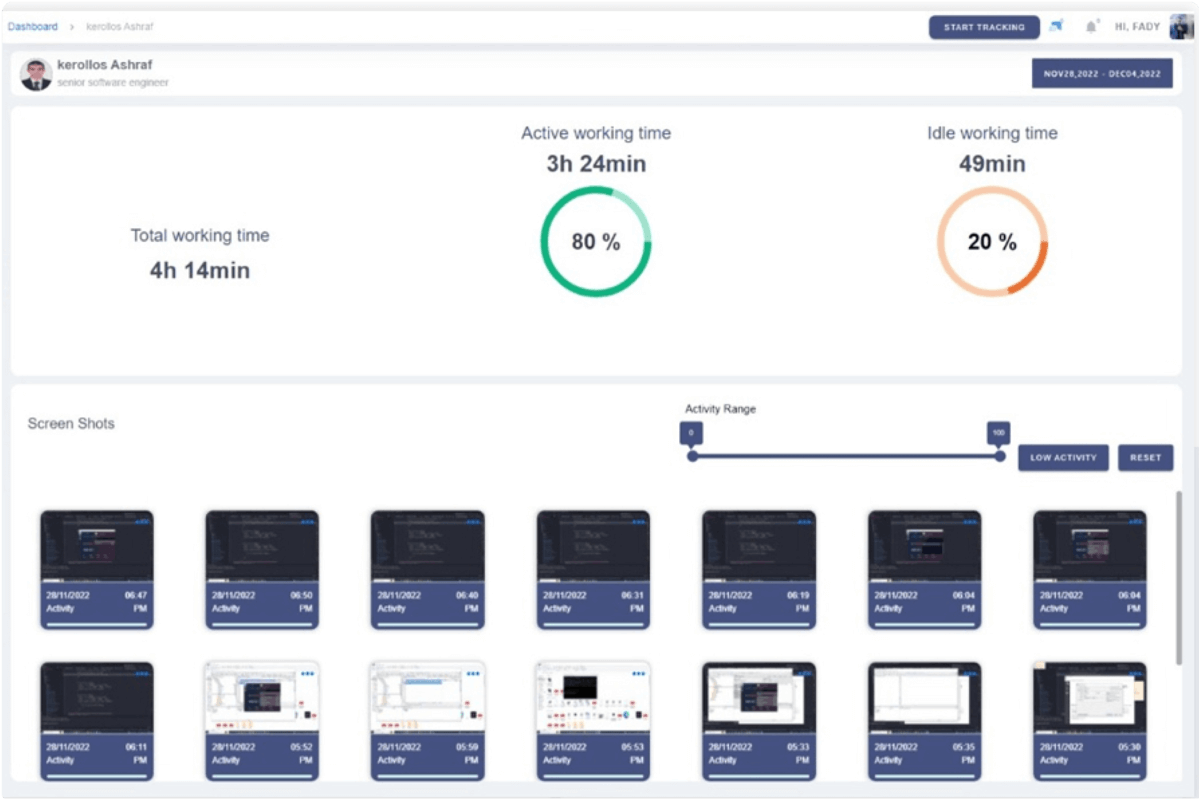1199x803 pixels.
Task: Open three-dot menu on 05:52 PM screenshot
Action: pos(307,674)
